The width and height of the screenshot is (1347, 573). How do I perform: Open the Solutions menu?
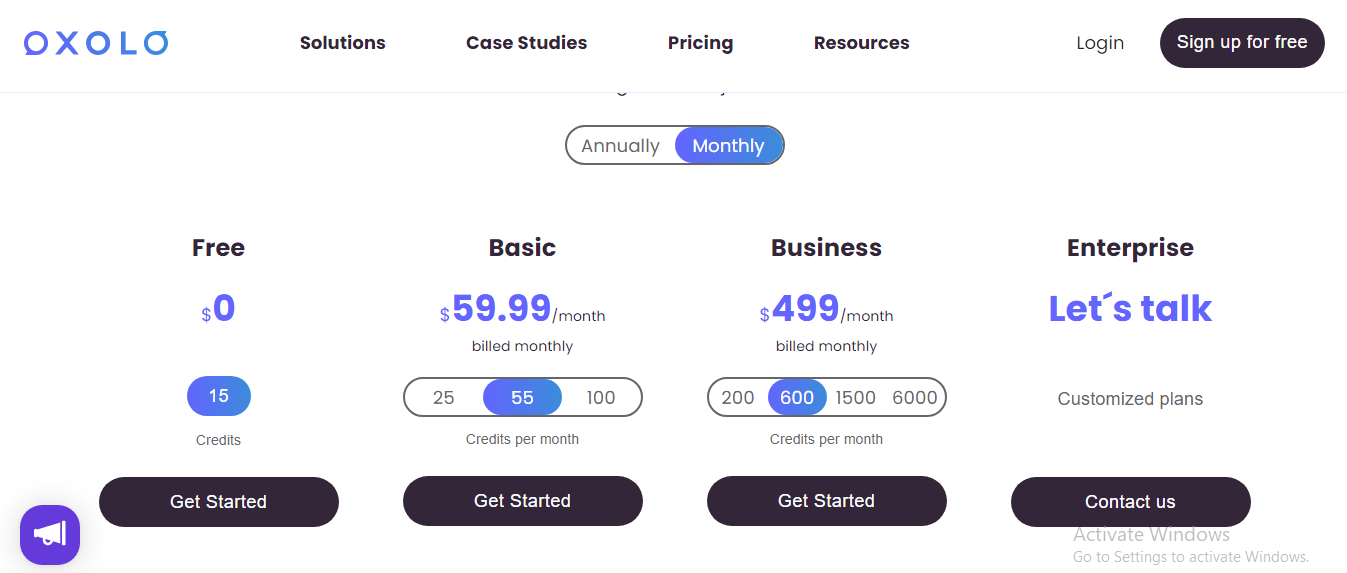pos(343,43)
